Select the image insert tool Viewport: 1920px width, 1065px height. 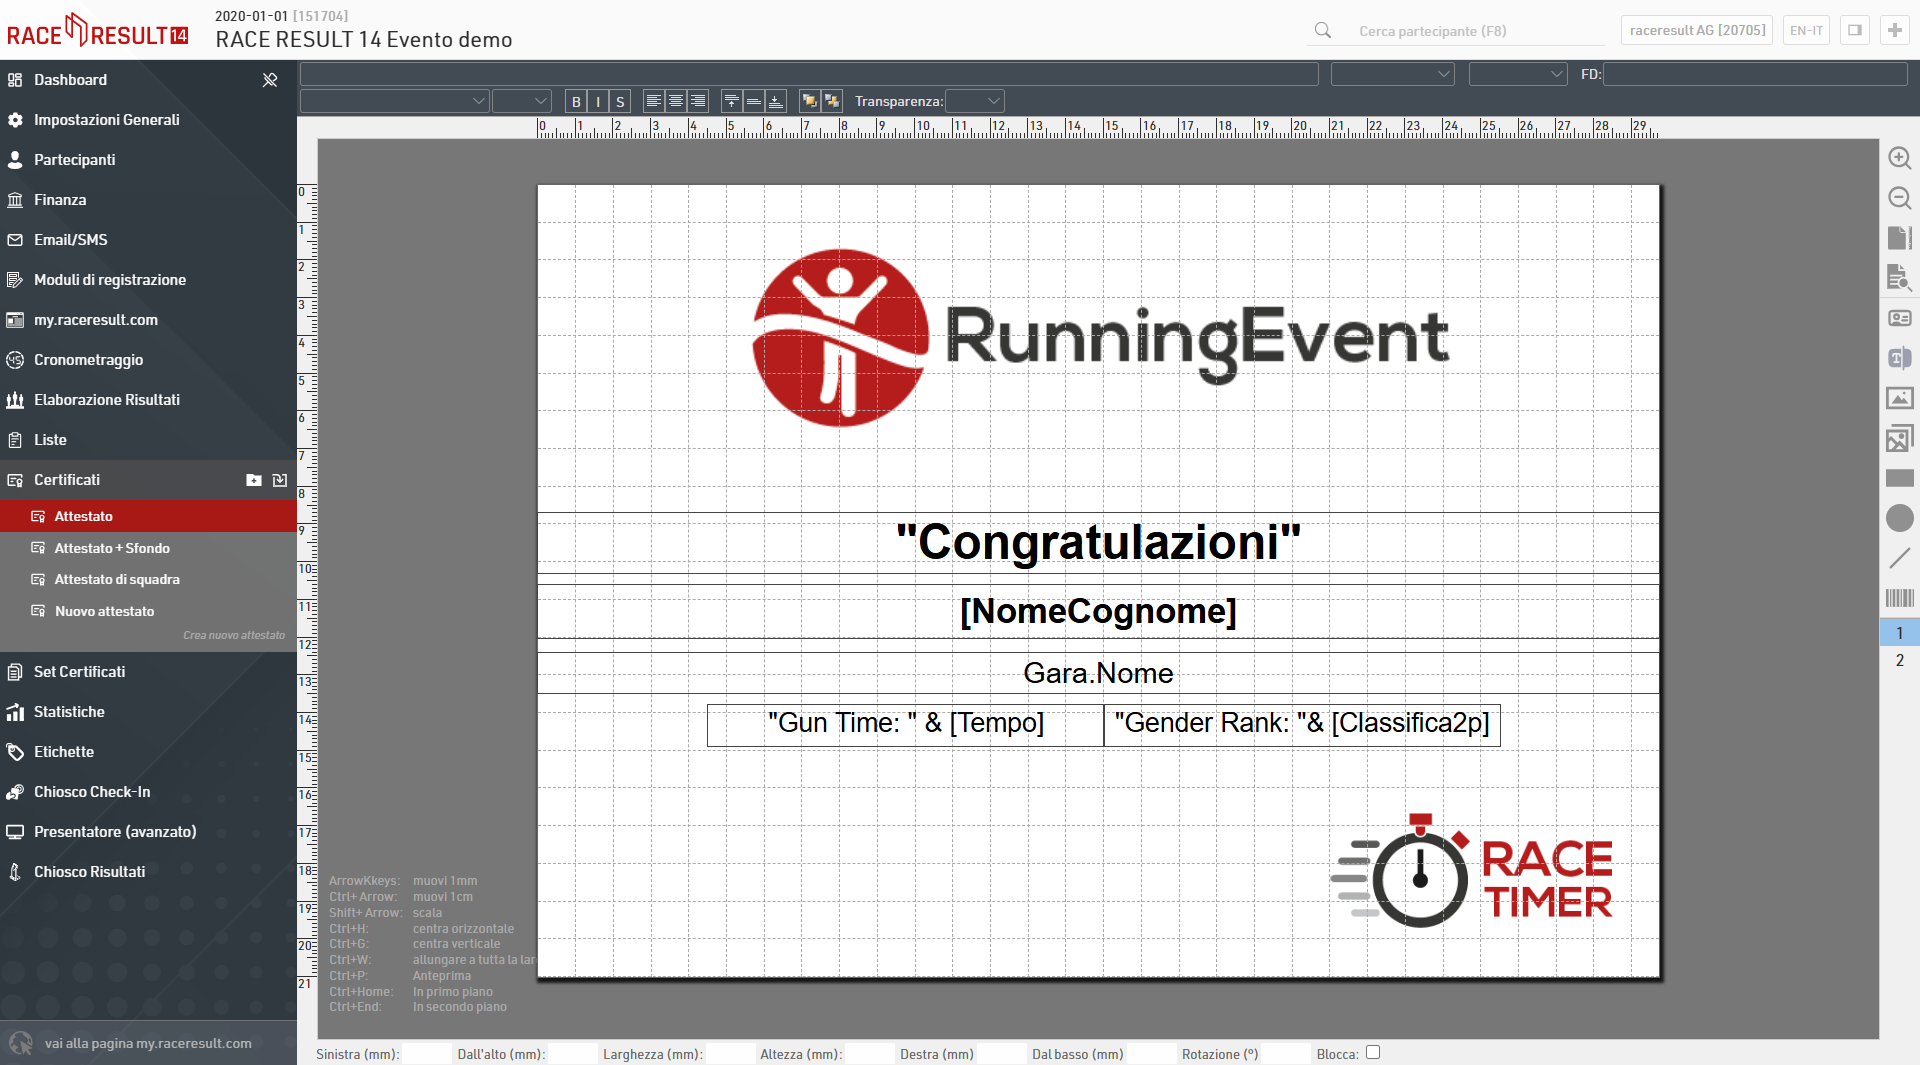[x=1899, y=398]
